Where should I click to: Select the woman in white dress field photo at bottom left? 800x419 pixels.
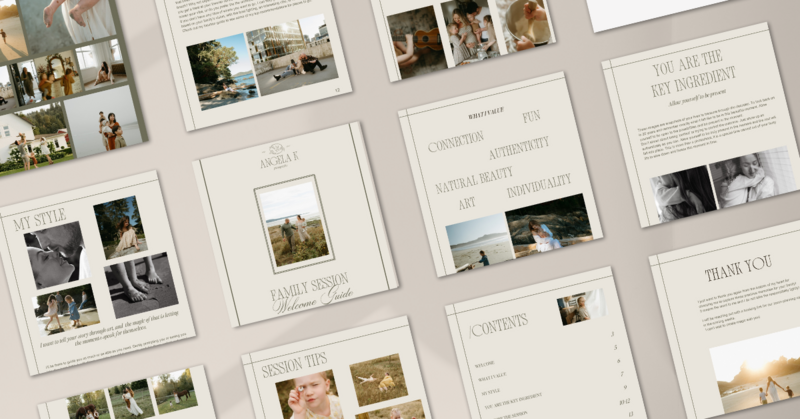click(x=131, y=399)
